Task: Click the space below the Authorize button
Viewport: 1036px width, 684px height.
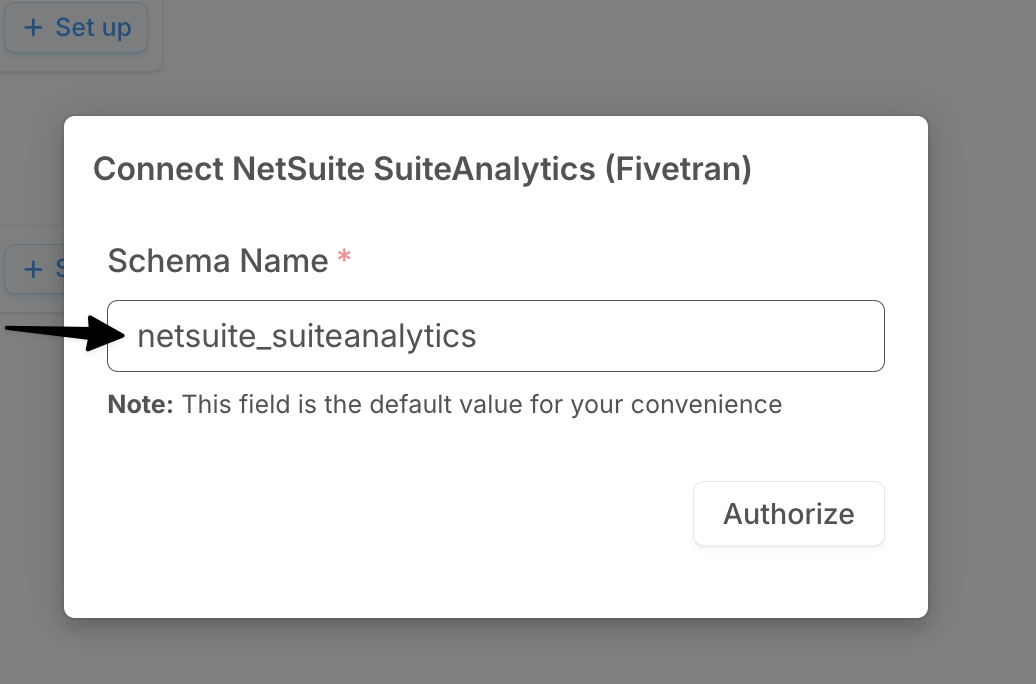Action: pos(788,580)
